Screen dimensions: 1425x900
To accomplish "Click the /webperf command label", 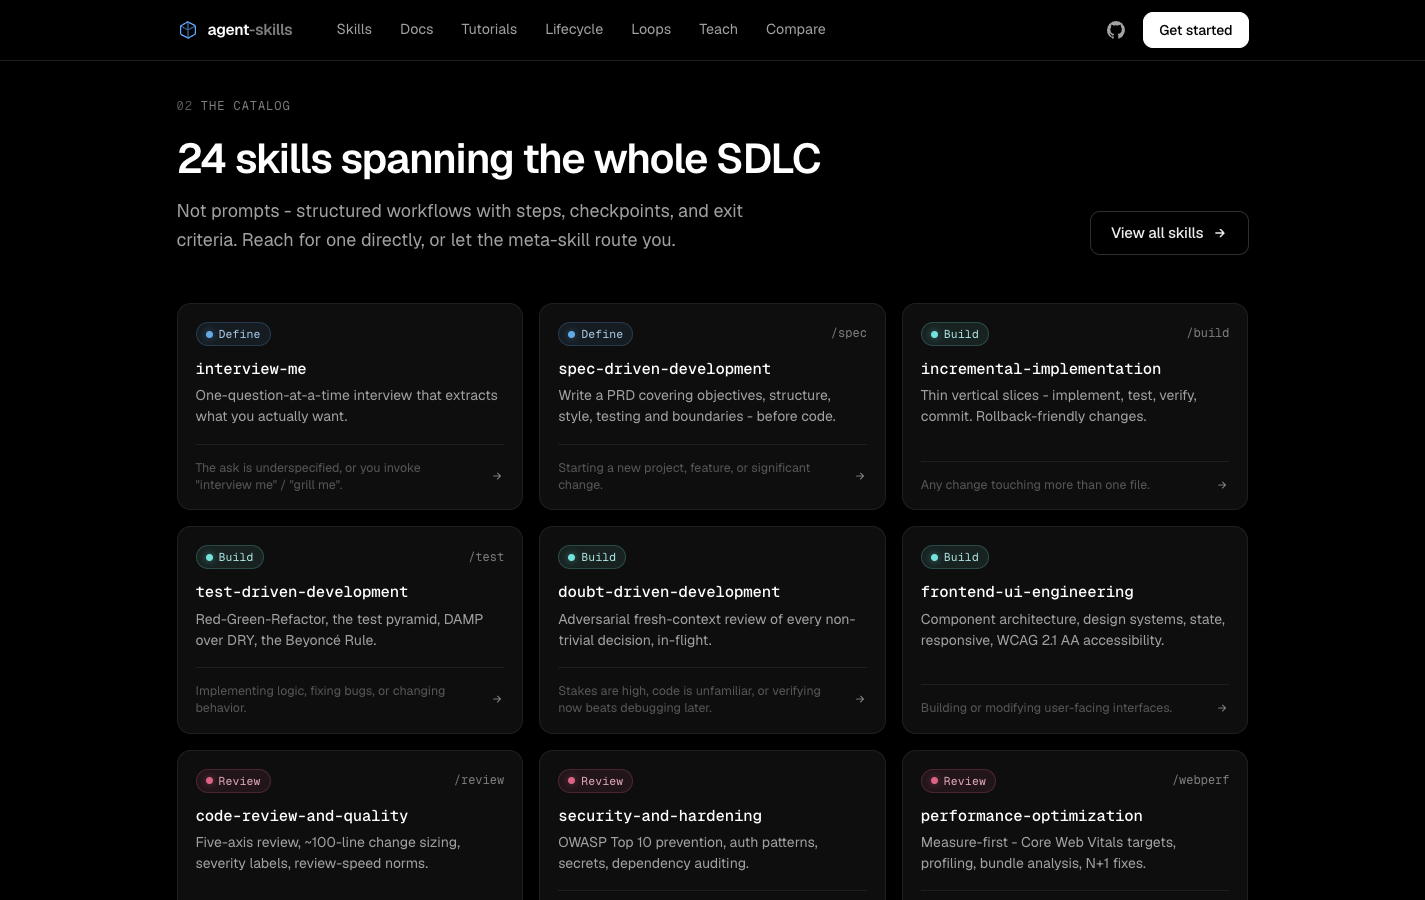I will 1201,780.
